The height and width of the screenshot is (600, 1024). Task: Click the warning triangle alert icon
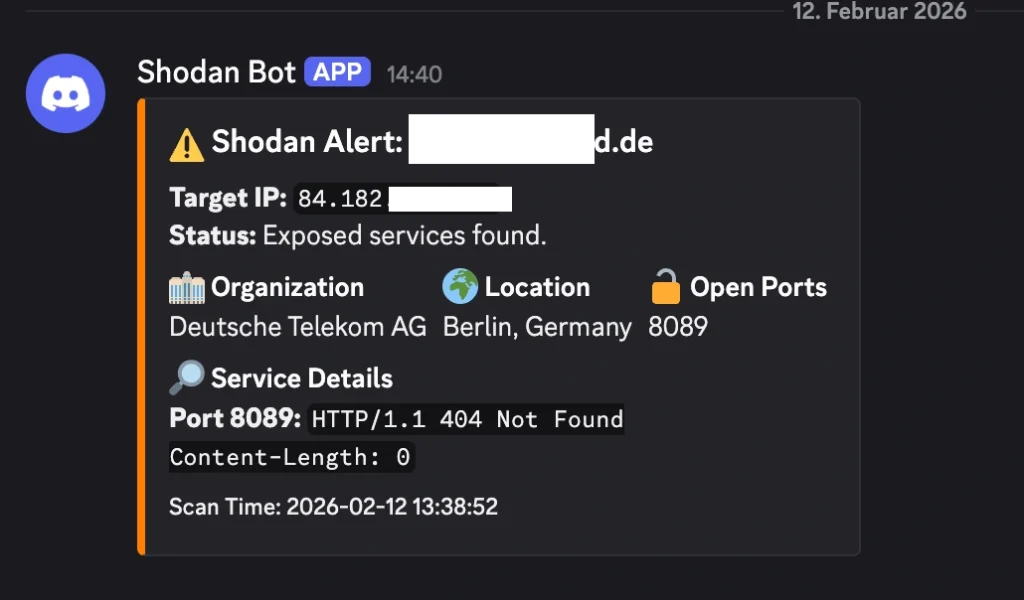[x=187, y=144]
